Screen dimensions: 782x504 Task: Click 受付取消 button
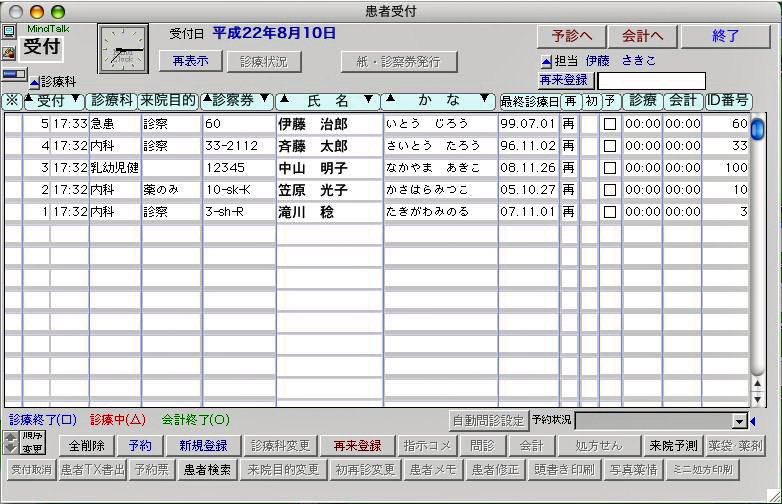[x=31, y=470]
